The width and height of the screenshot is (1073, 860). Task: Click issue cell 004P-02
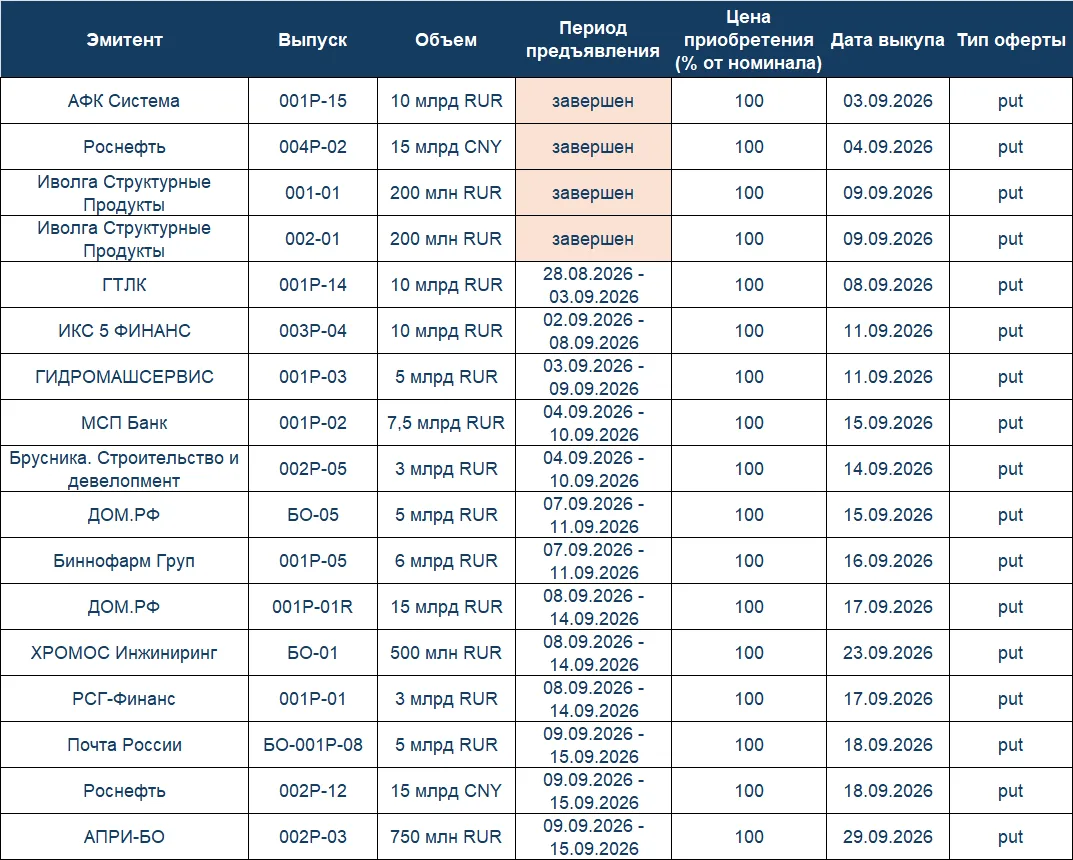click(x=313, y=146)
